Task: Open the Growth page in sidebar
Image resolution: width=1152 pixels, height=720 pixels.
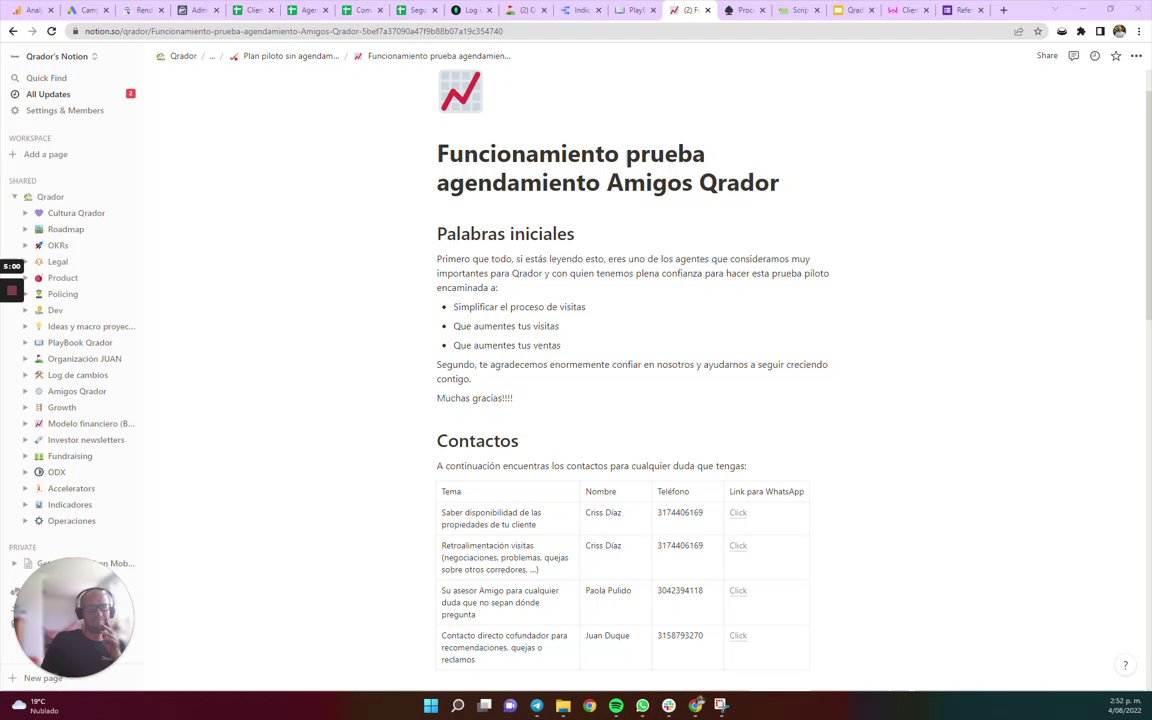Action: [62, 408]
